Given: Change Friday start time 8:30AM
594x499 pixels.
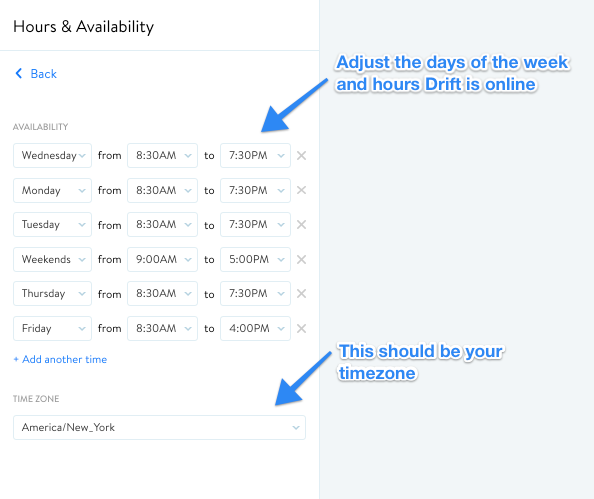Looking at the screenshot, I should 163,328.
